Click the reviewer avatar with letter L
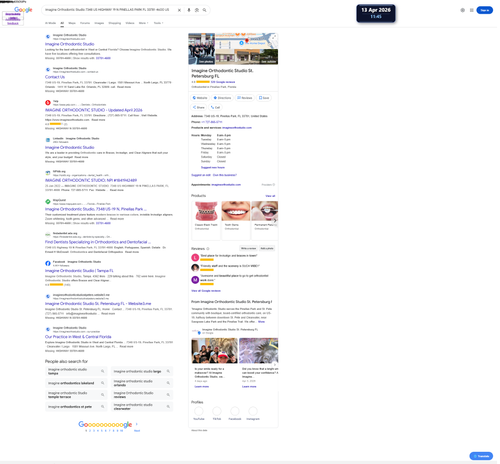 pos(195,257)
